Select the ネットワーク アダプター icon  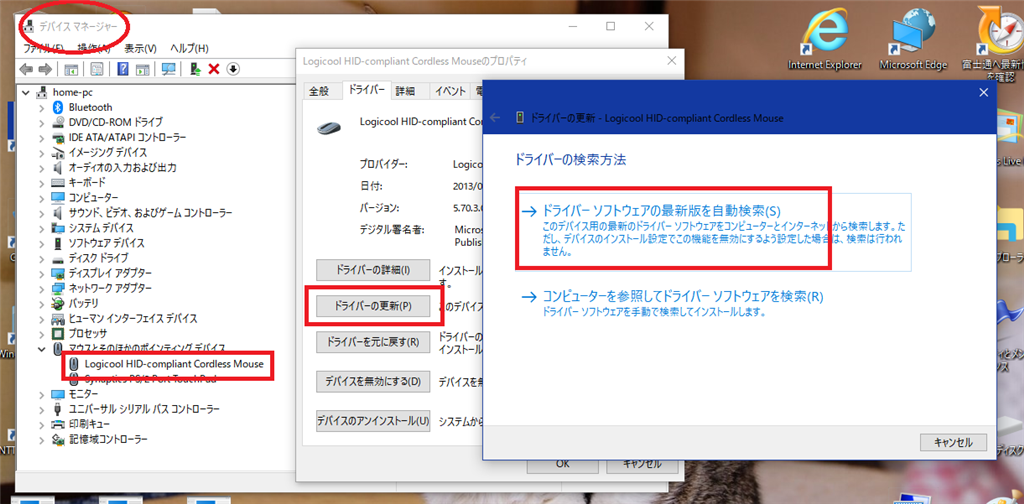[57, 288]
